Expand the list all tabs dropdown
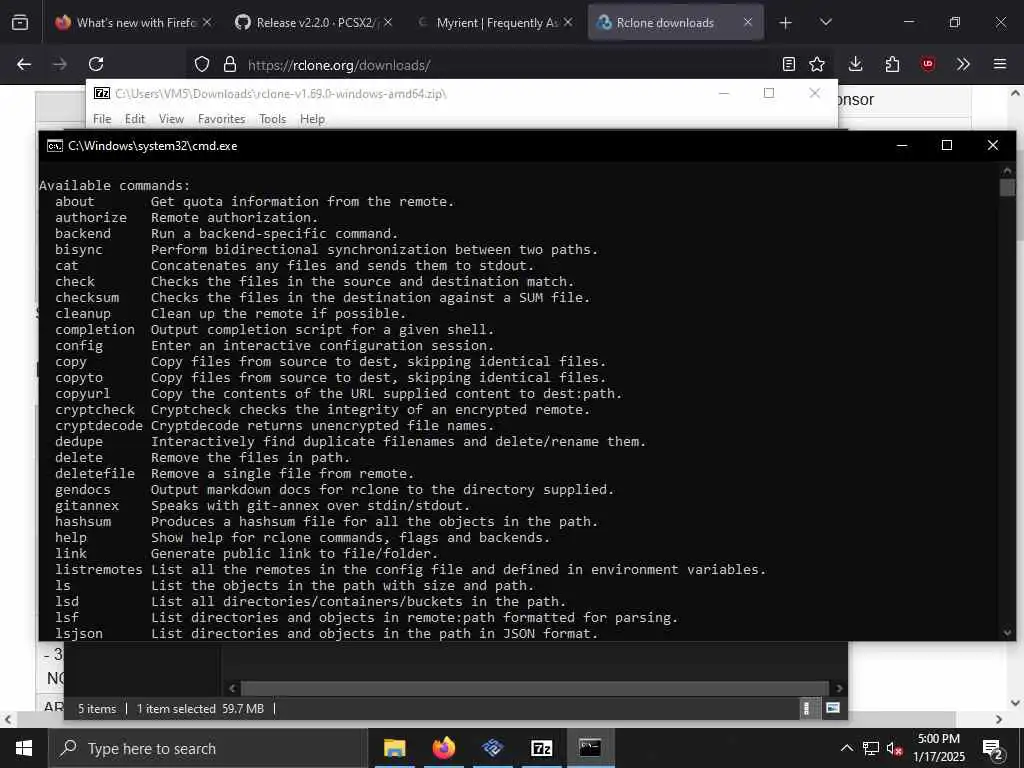 [x=825, y=23]
